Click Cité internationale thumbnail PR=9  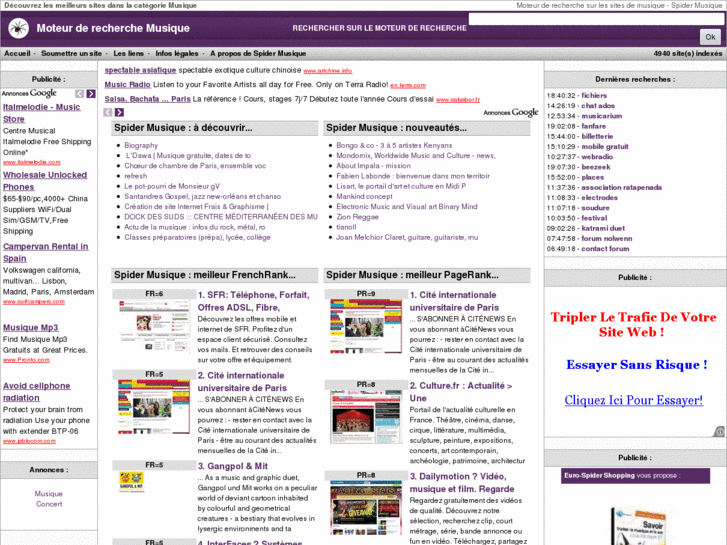pyautogui.click(x=366, y=326)
